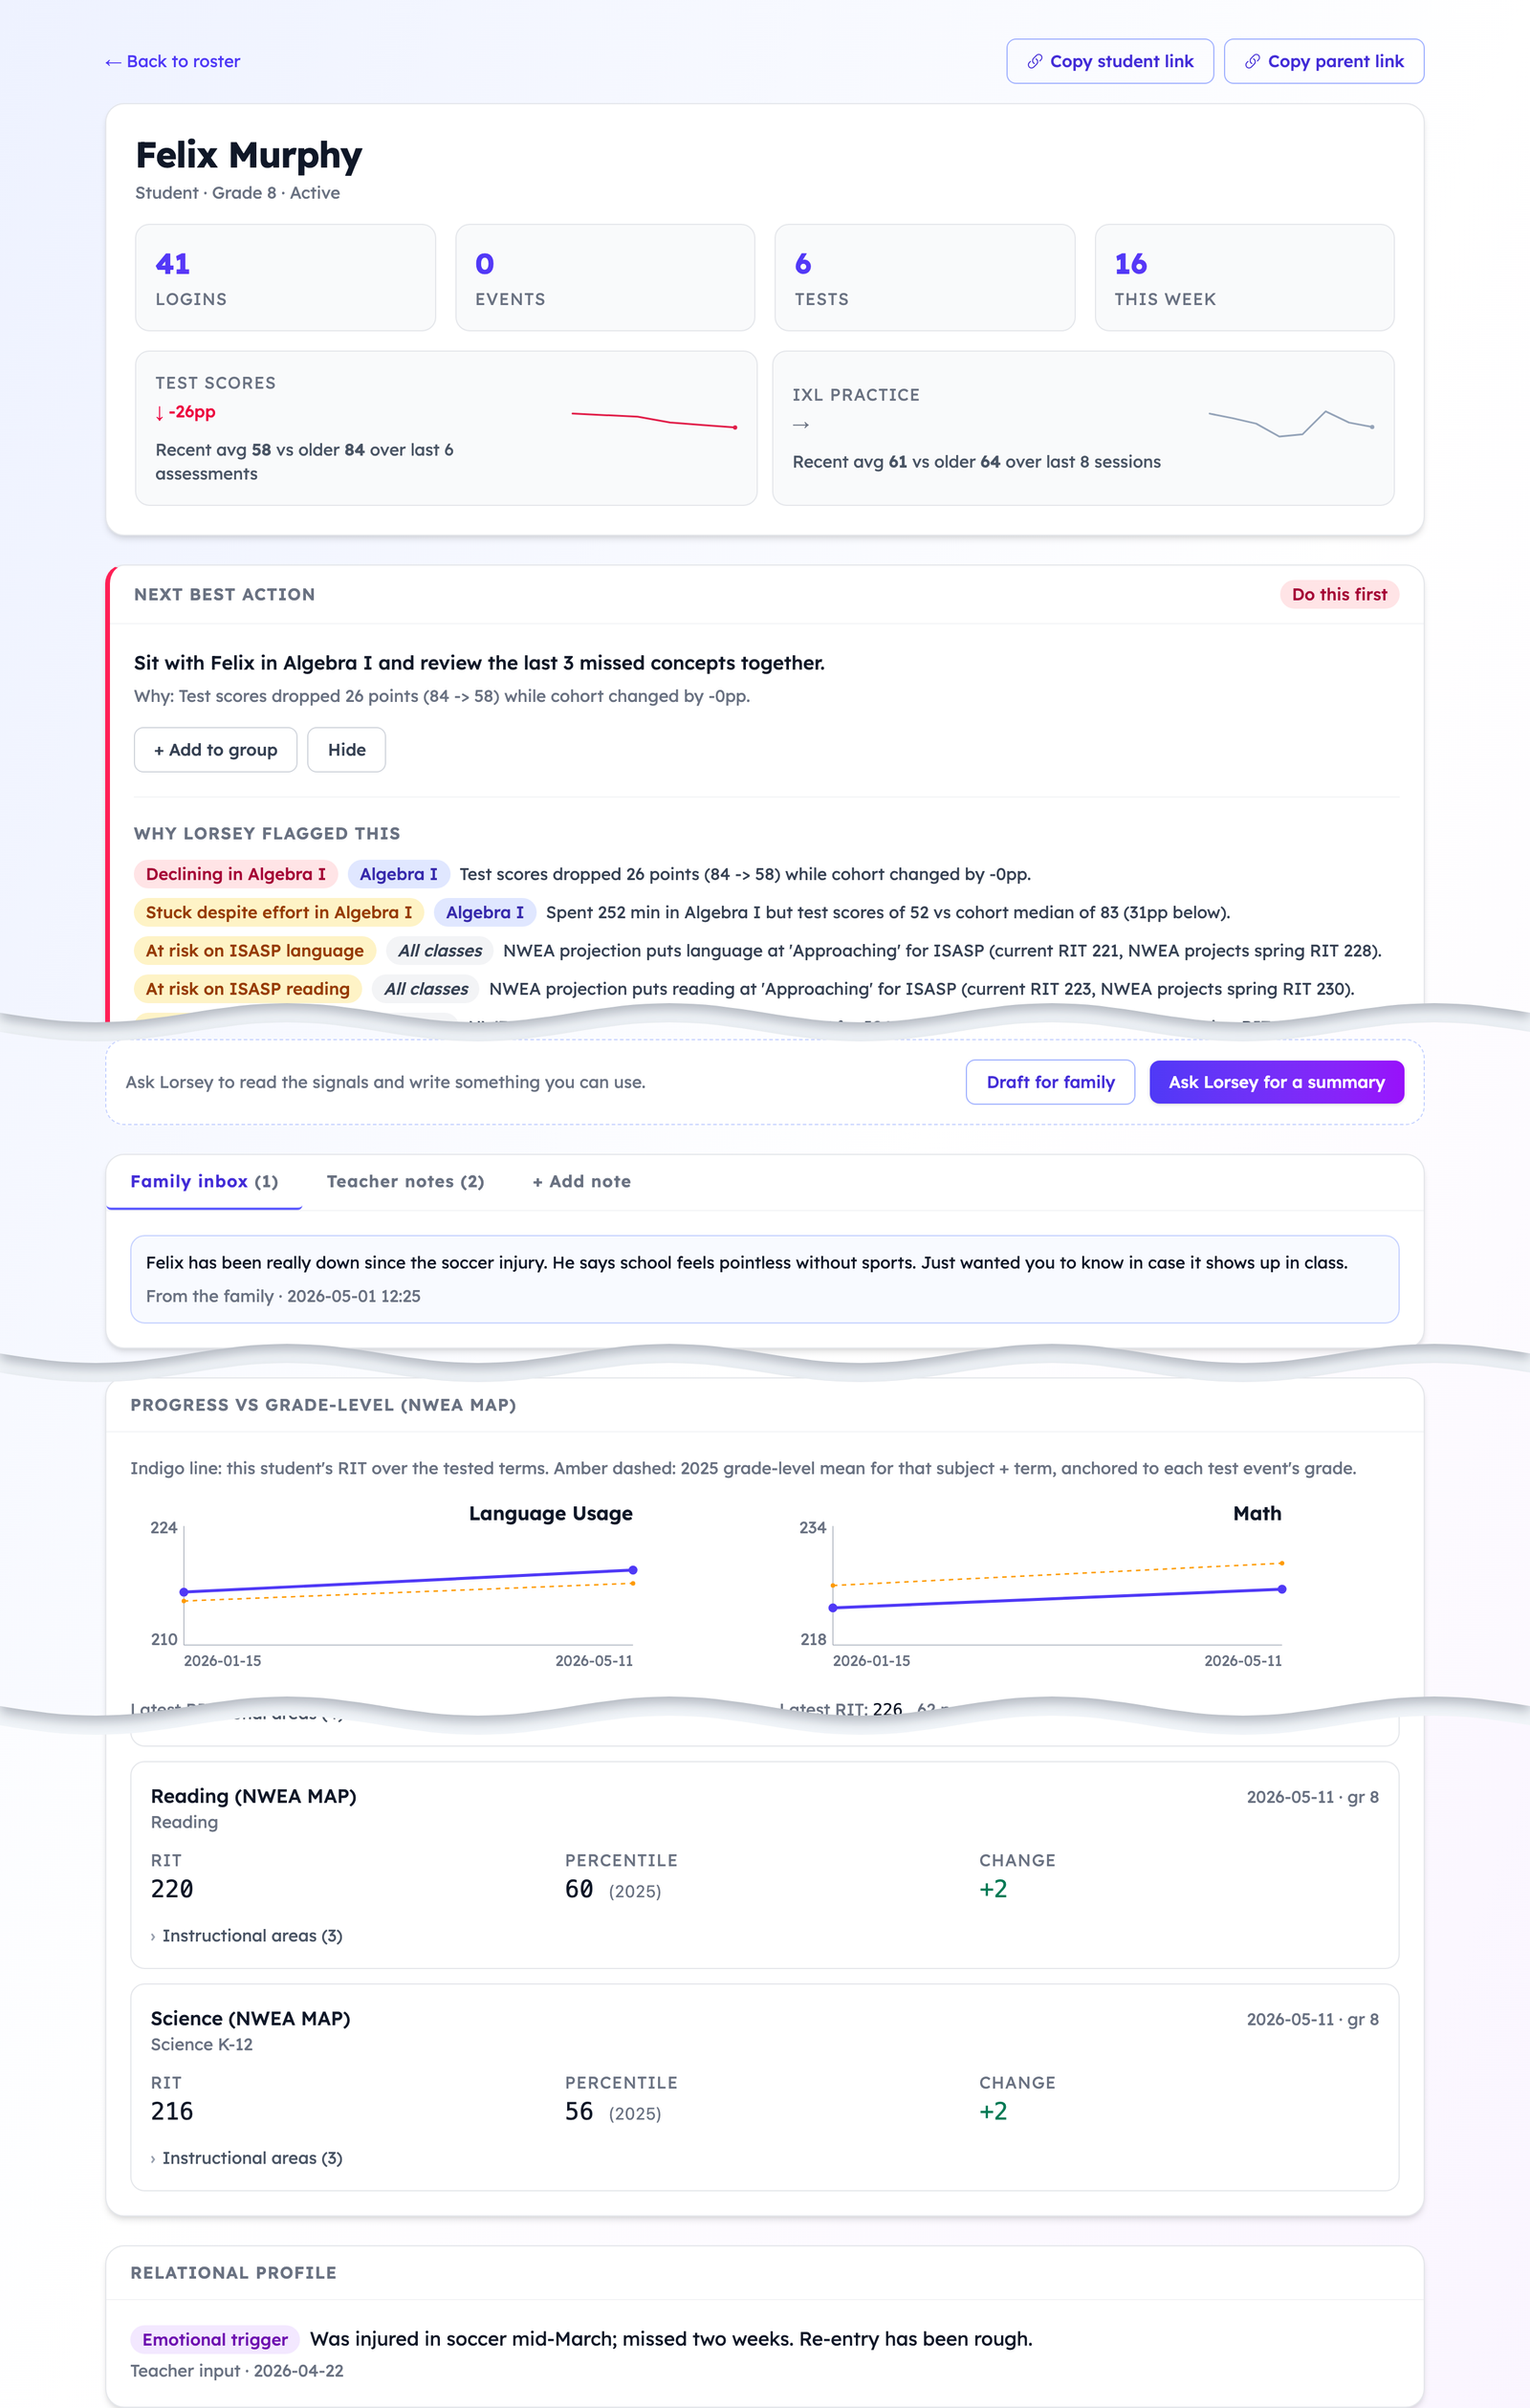Switch to the Teacher notes tab
The height and width of the screenshot is (2408, 1530).
405,1181
